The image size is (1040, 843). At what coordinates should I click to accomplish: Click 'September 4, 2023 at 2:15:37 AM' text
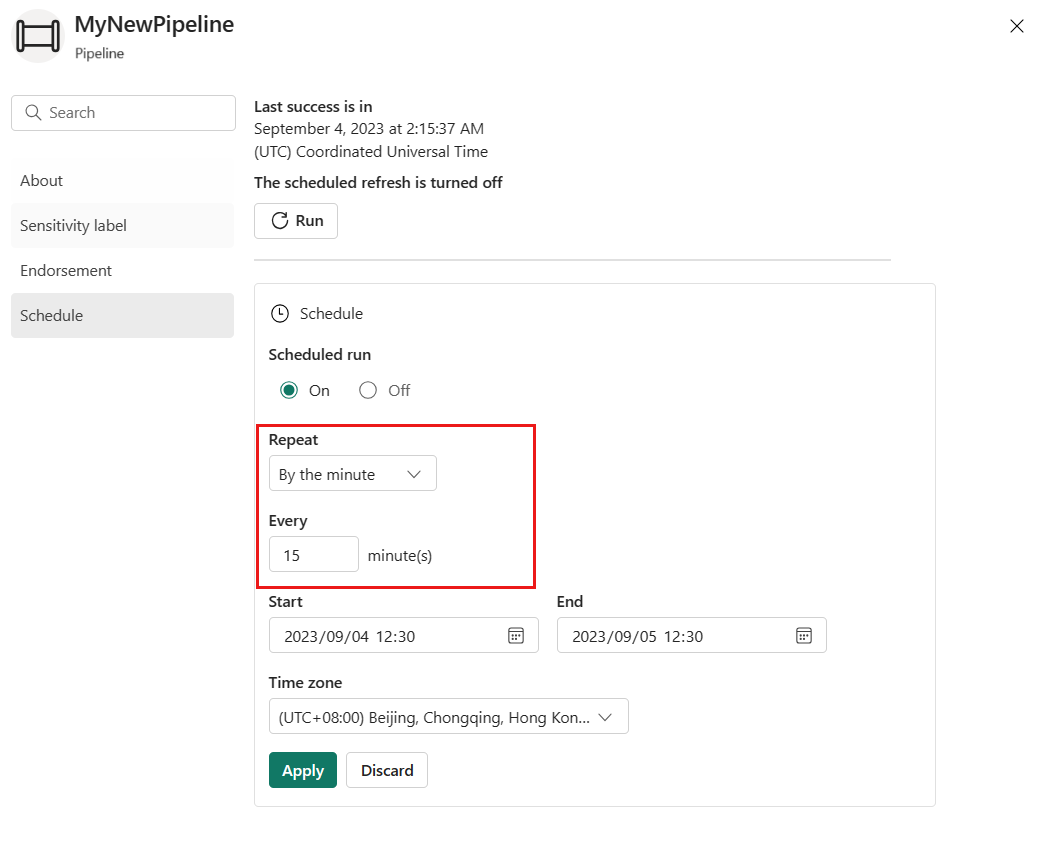[369, 129]
